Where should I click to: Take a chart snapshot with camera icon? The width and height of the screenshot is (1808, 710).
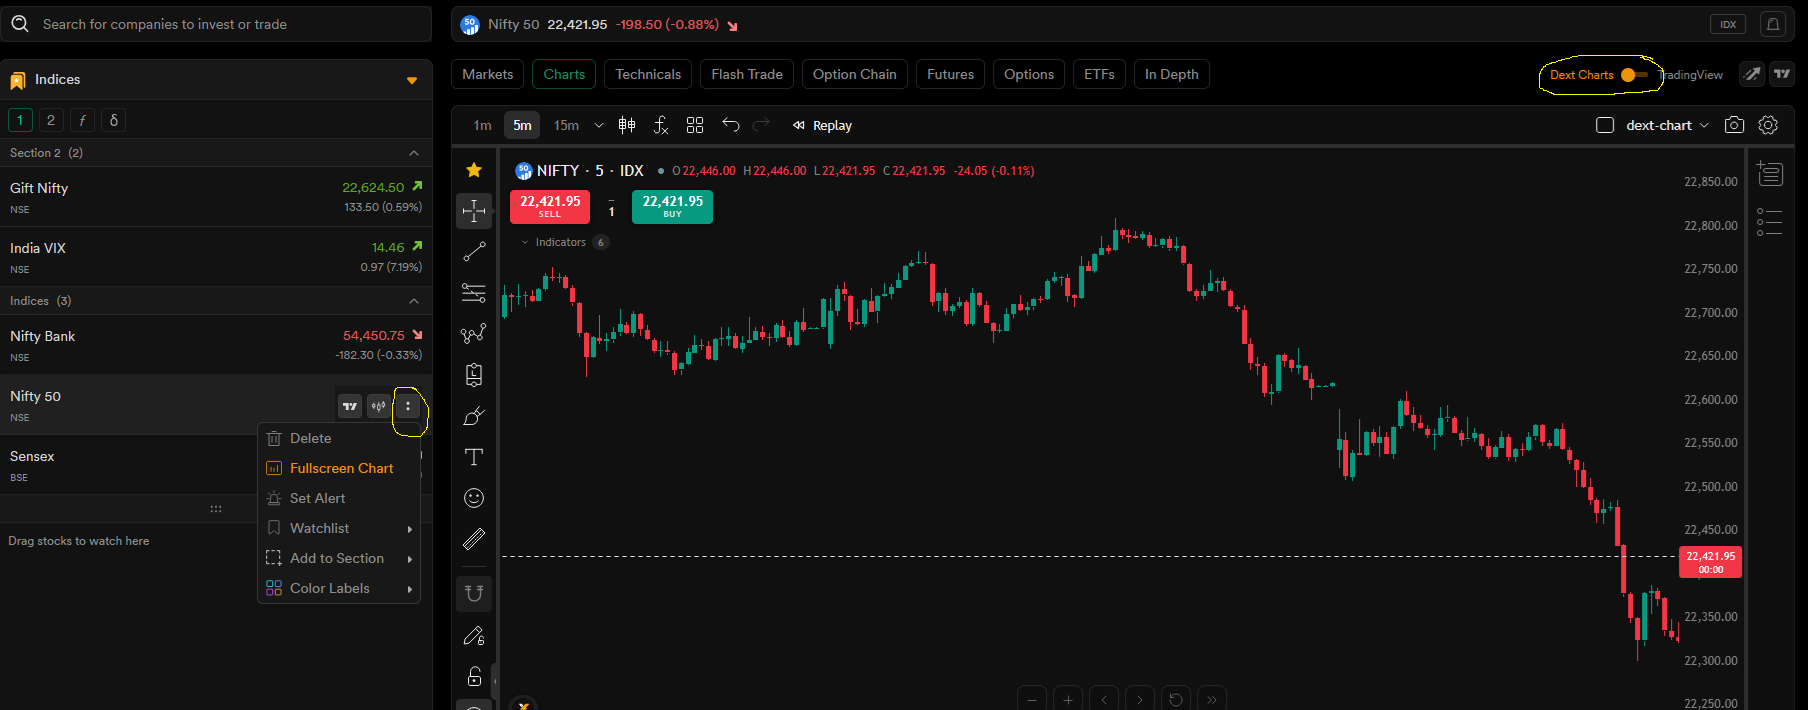(x=1735, y=125)
